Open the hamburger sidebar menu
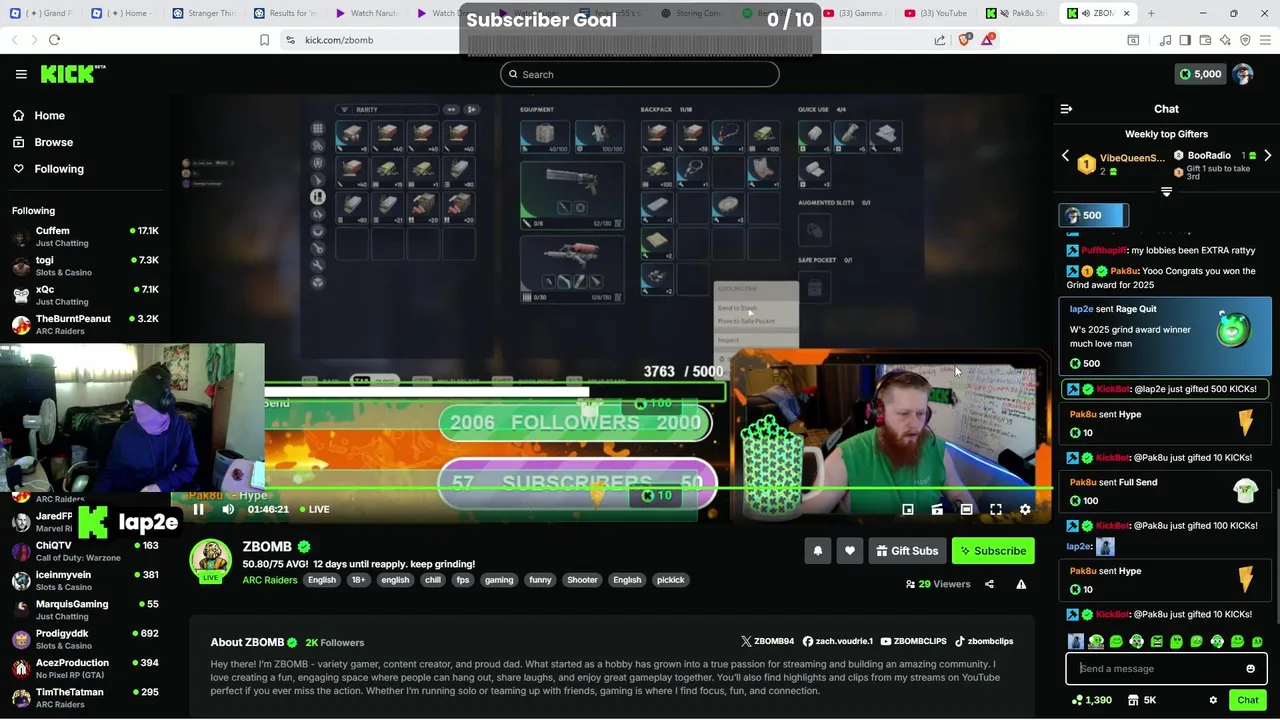The width and height of the screenshot is (1280, 720). [x=21, y=74]
